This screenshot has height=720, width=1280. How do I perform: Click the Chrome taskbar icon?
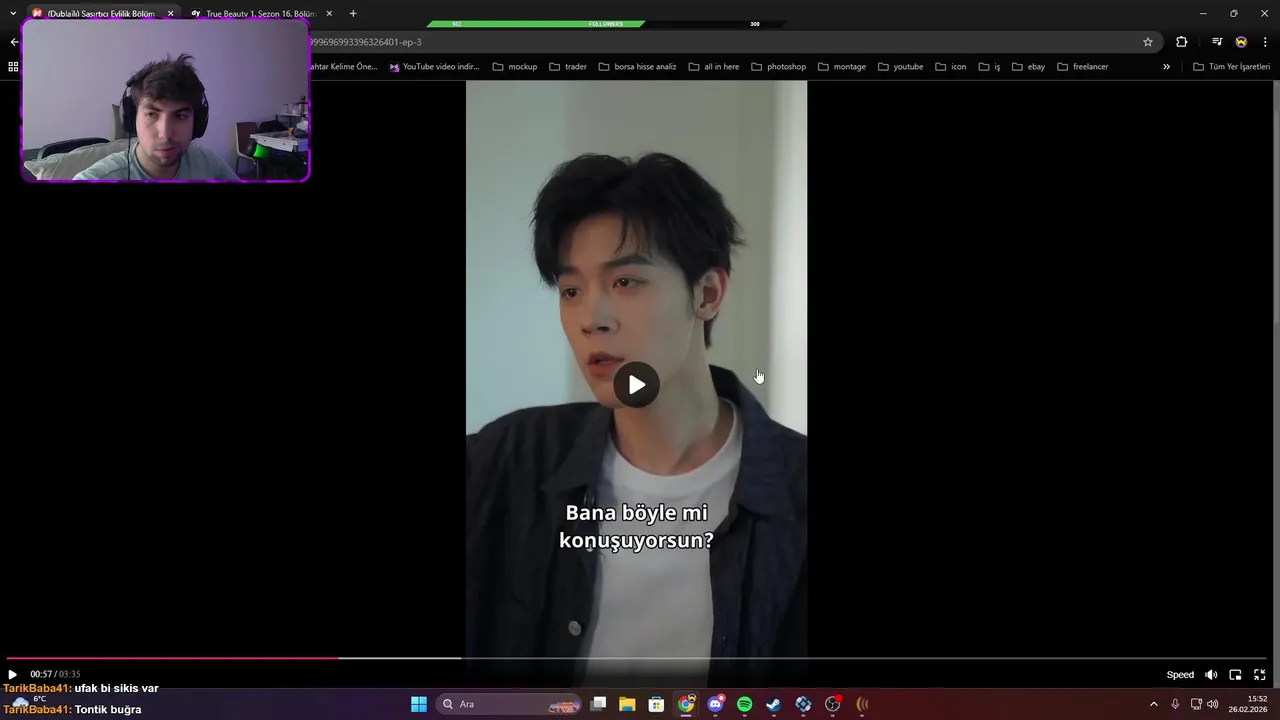pyautogui.click(x=686, y=704)
